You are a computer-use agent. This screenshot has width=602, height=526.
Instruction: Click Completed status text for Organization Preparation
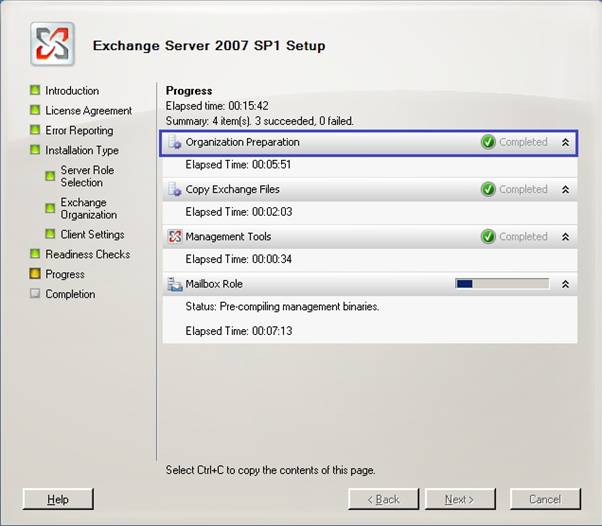pos(523,142)
